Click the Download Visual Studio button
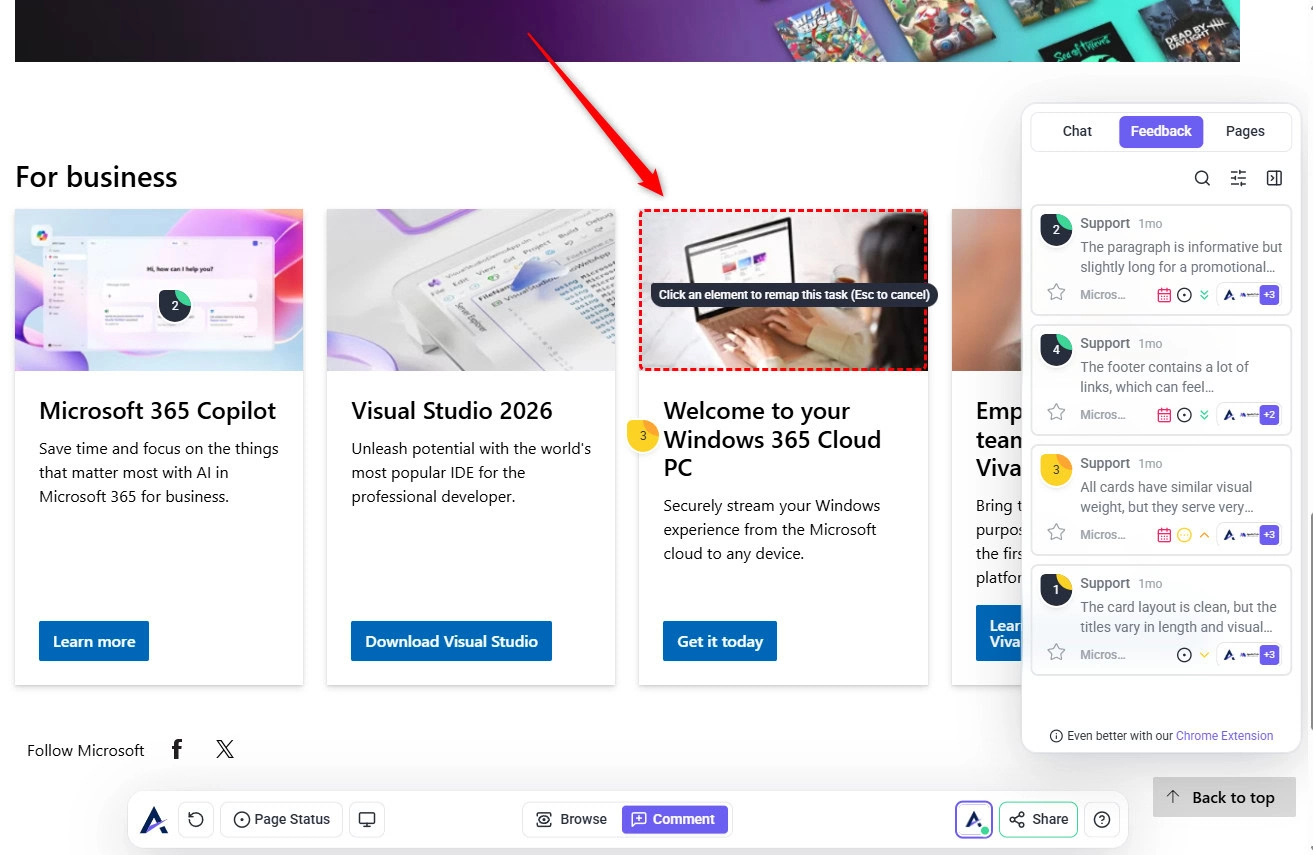Viewport: 1313px width, 855px height. point(451,641)
